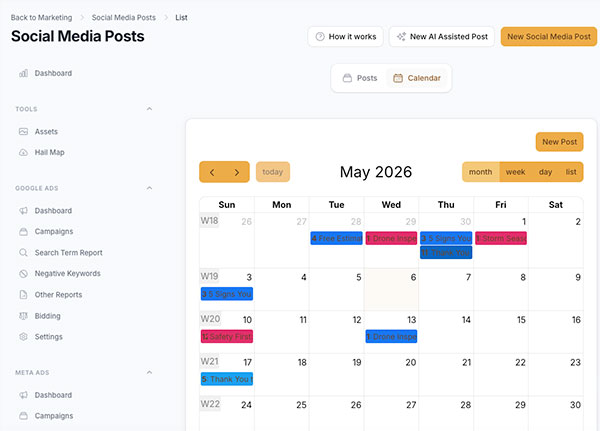Click the New Post button
600x431 pixels.
point(559,142)
